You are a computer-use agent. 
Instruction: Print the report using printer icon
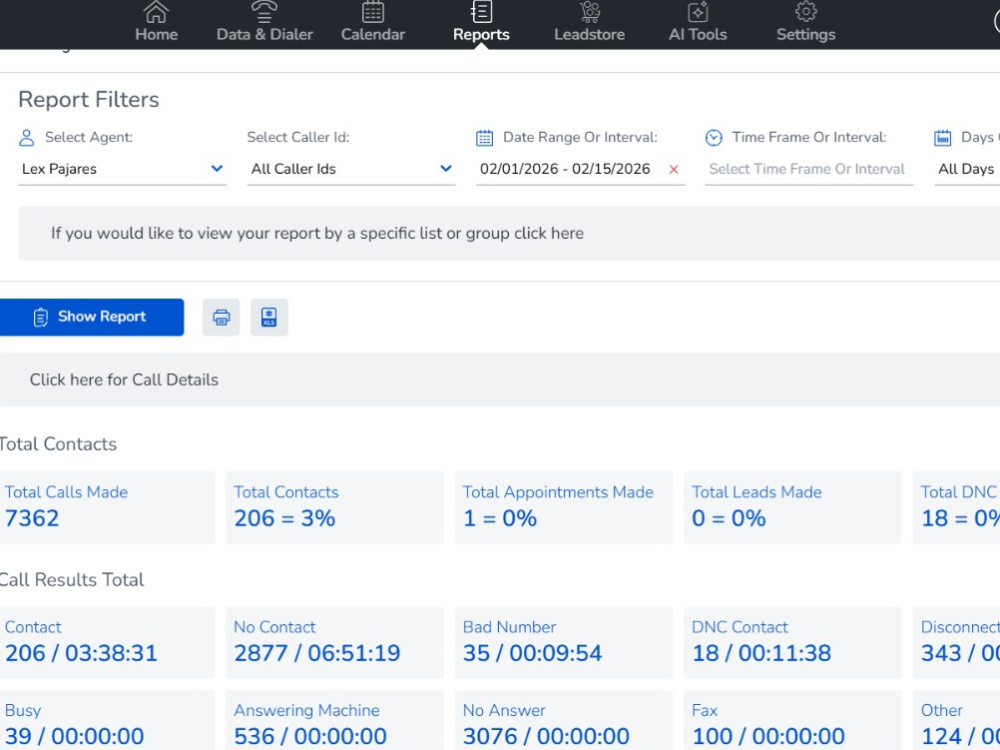tap(221, 317)
